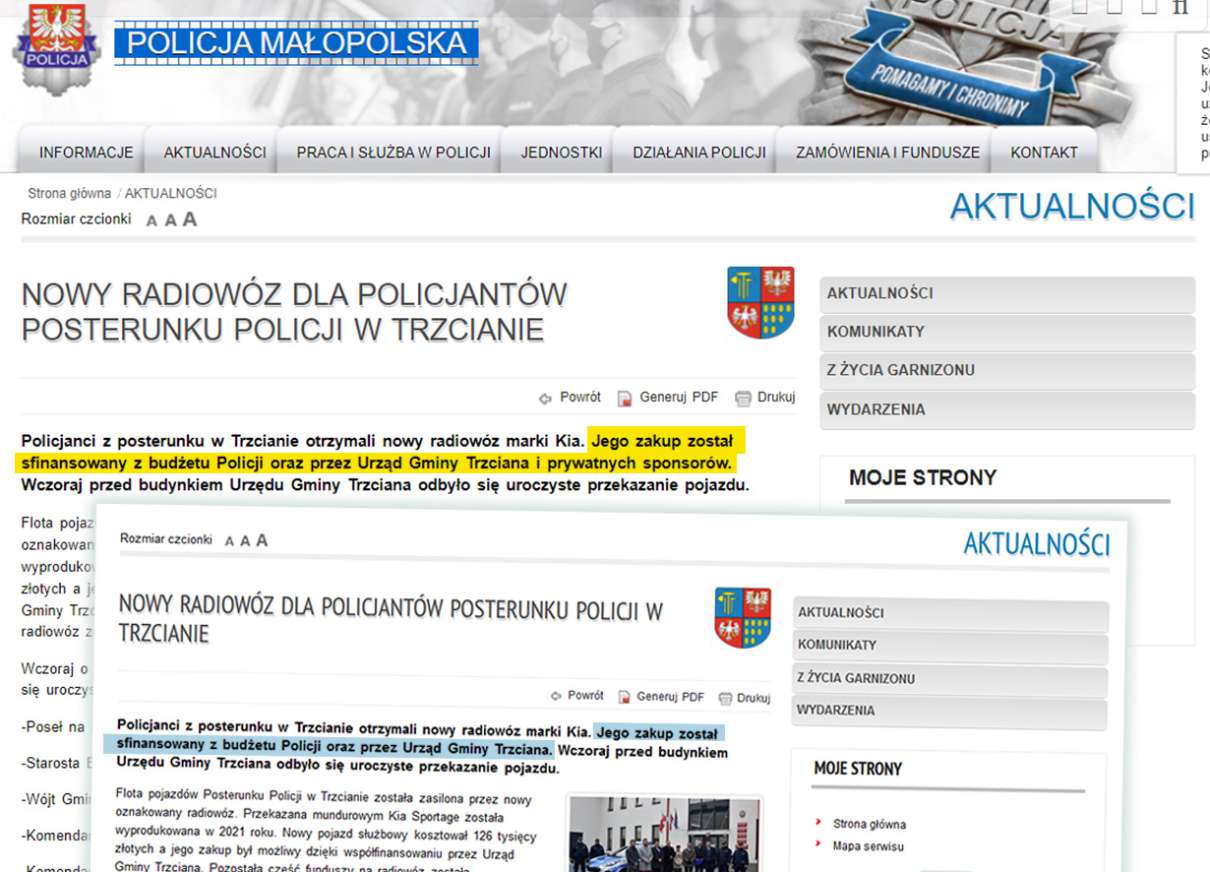Click the Drukuj printer icon in upper article
Screen dimensions: 1210x872
point(743,398)
